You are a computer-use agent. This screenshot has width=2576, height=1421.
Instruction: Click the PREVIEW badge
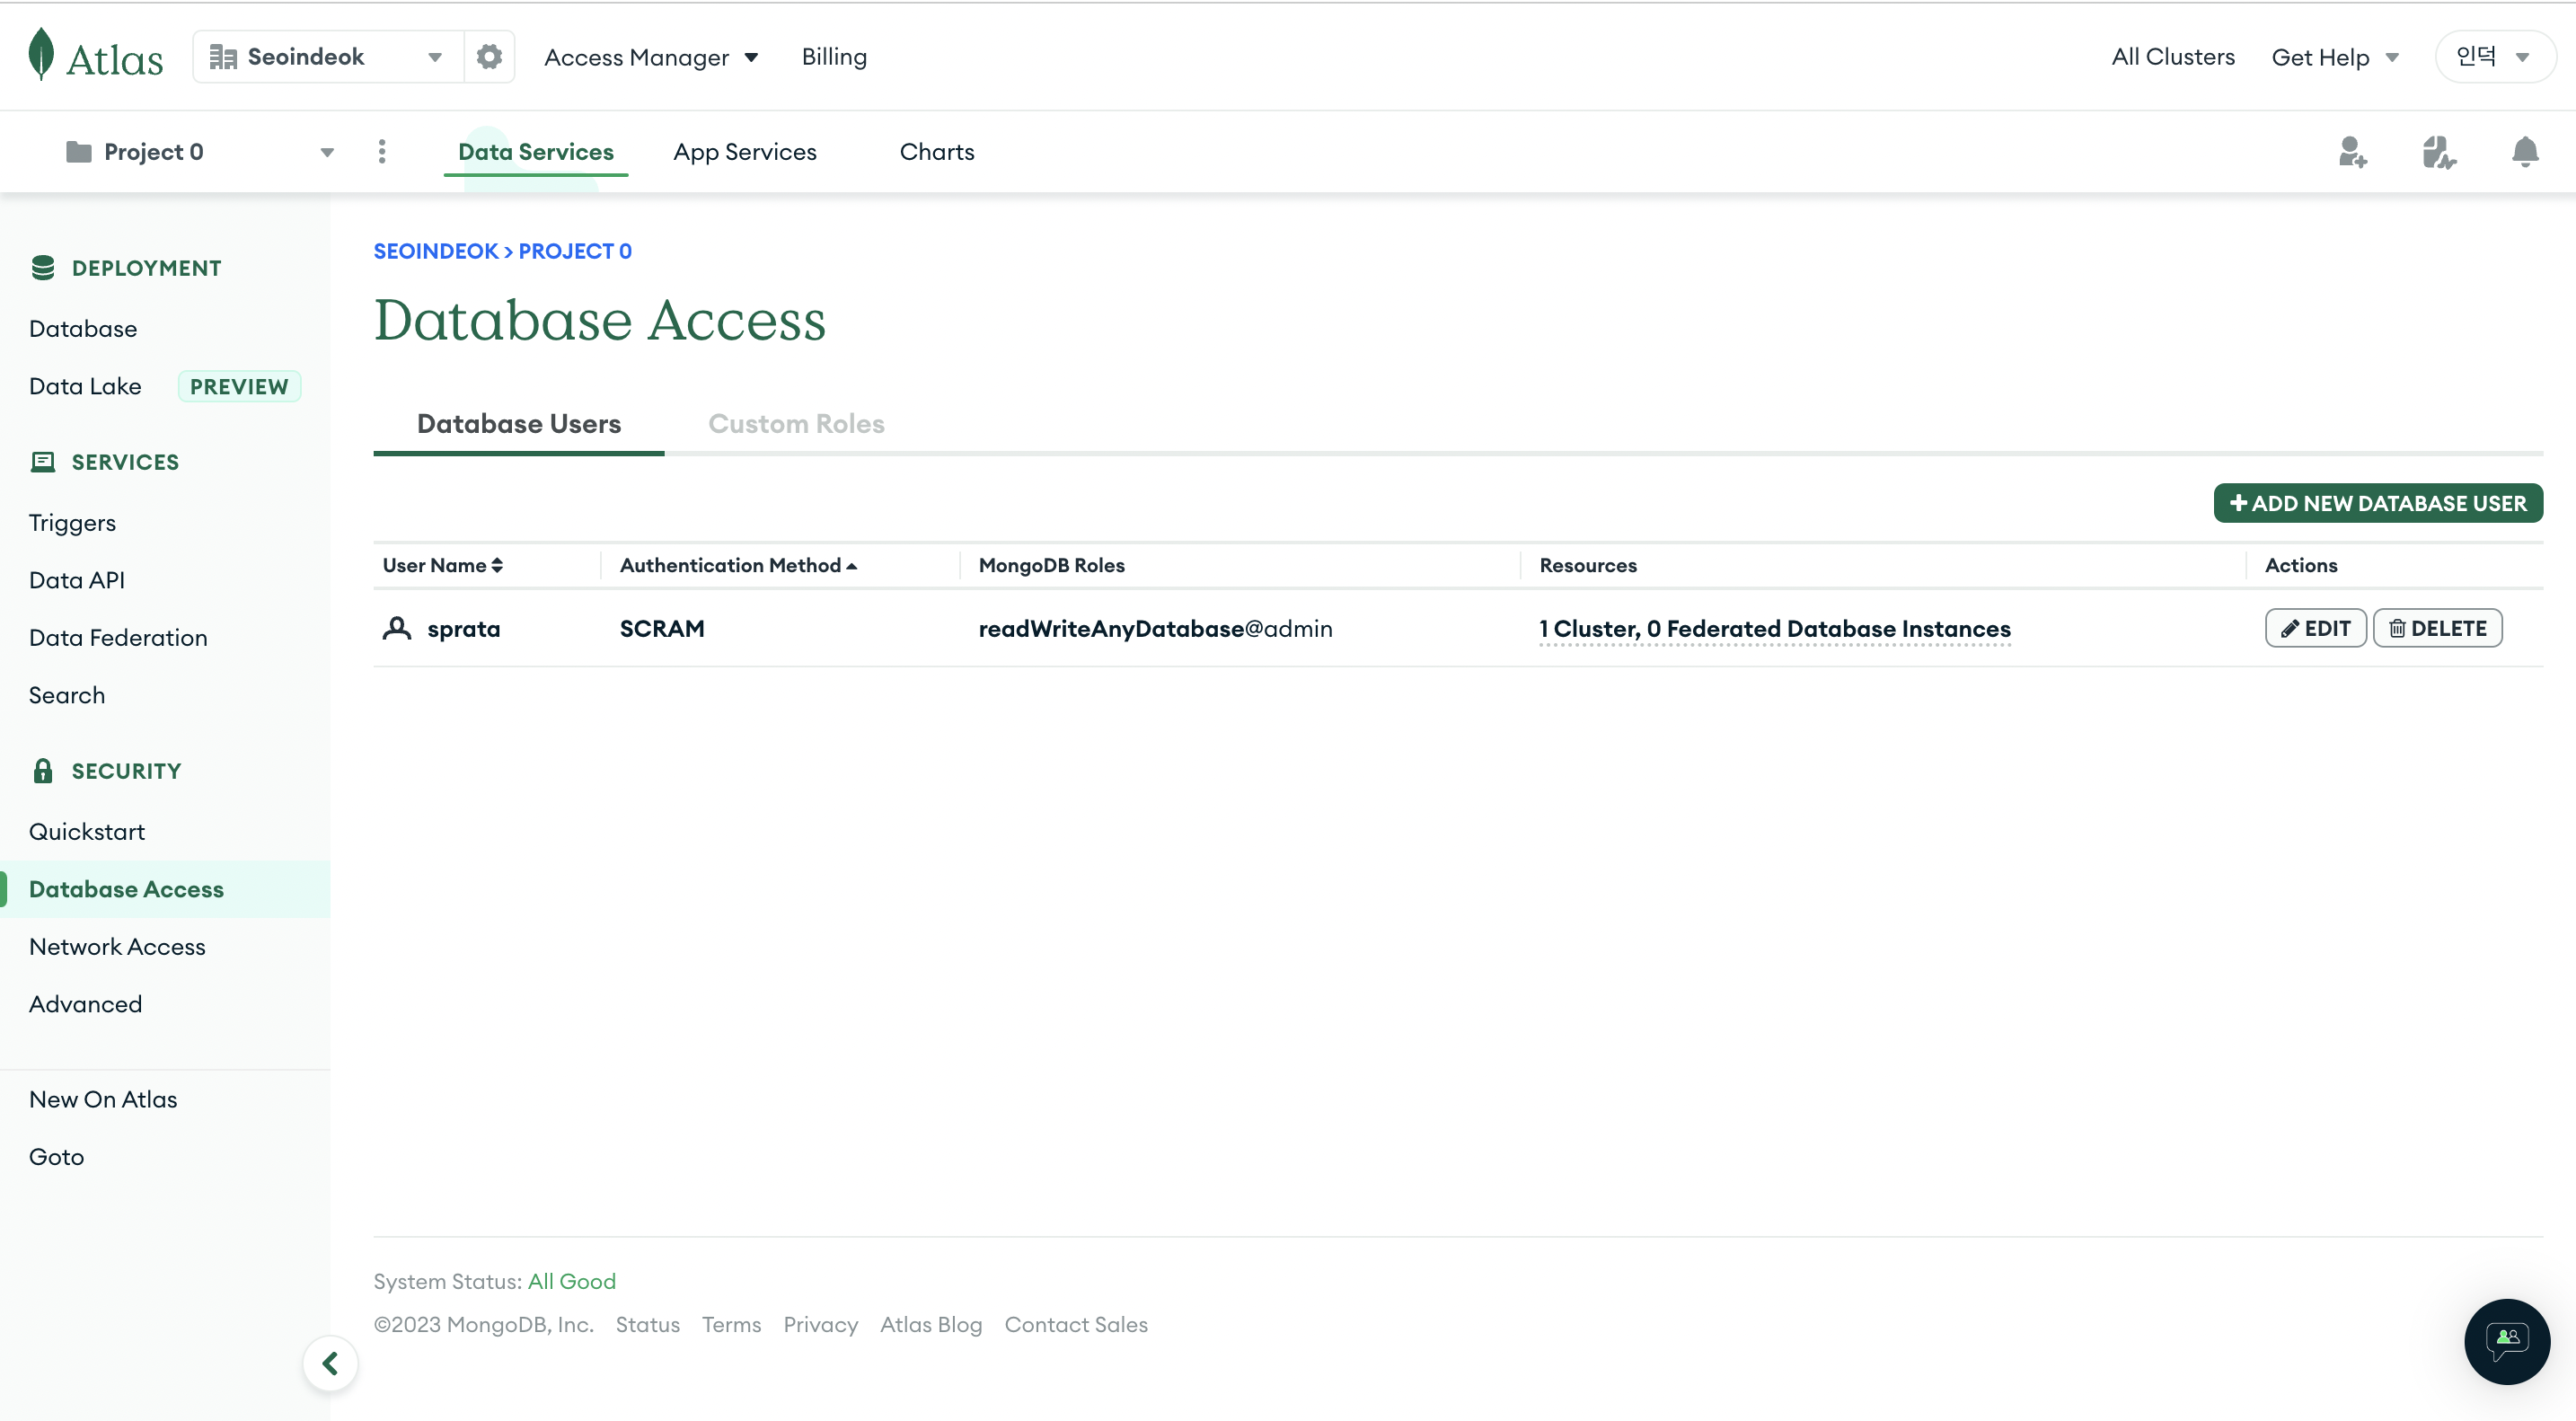click(x=239, y=387)
